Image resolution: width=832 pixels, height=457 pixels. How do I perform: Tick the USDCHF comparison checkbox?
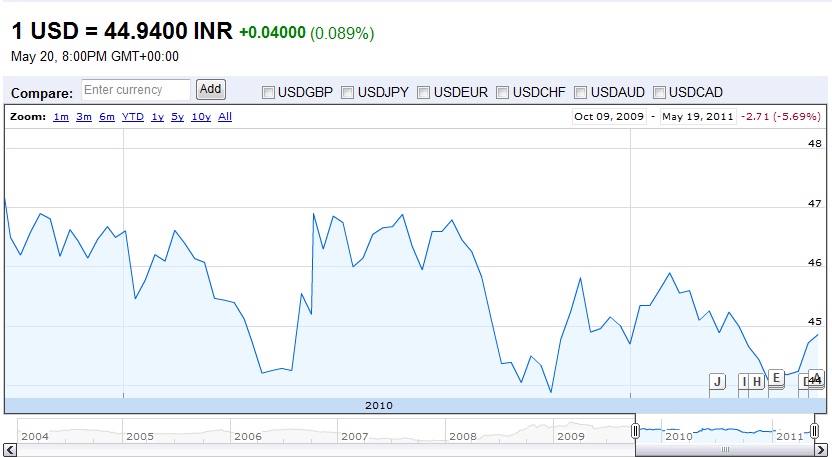coord(502,92)
